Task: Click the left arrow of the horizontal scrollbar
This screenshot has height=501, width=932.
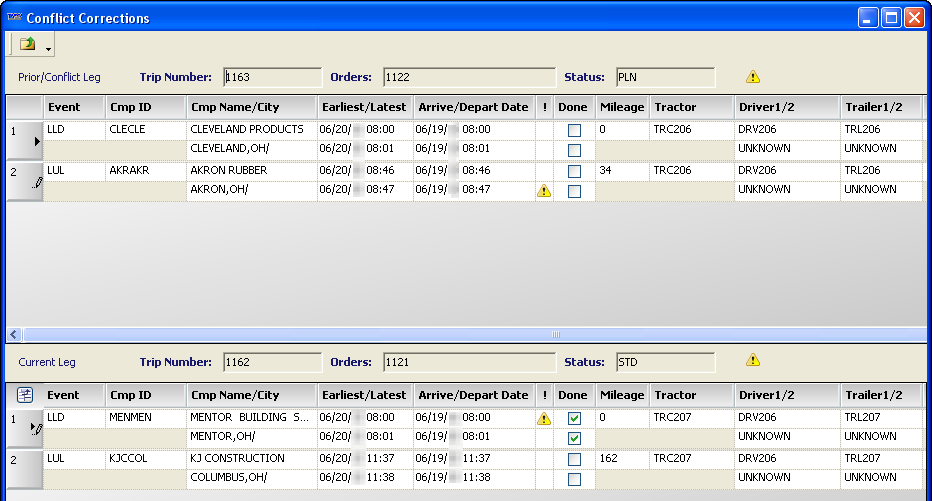Action: [14, 335]
